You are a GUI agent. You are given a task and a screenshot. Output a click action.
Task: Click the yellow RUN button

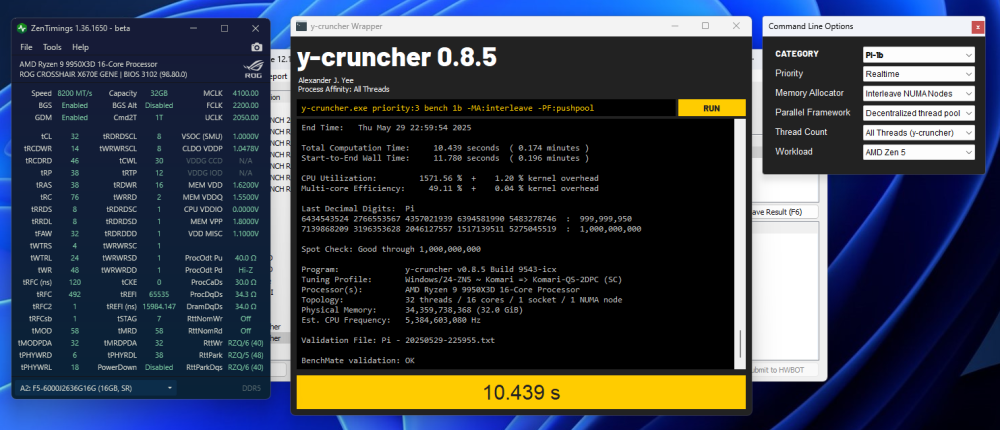[x=711, y=108]
